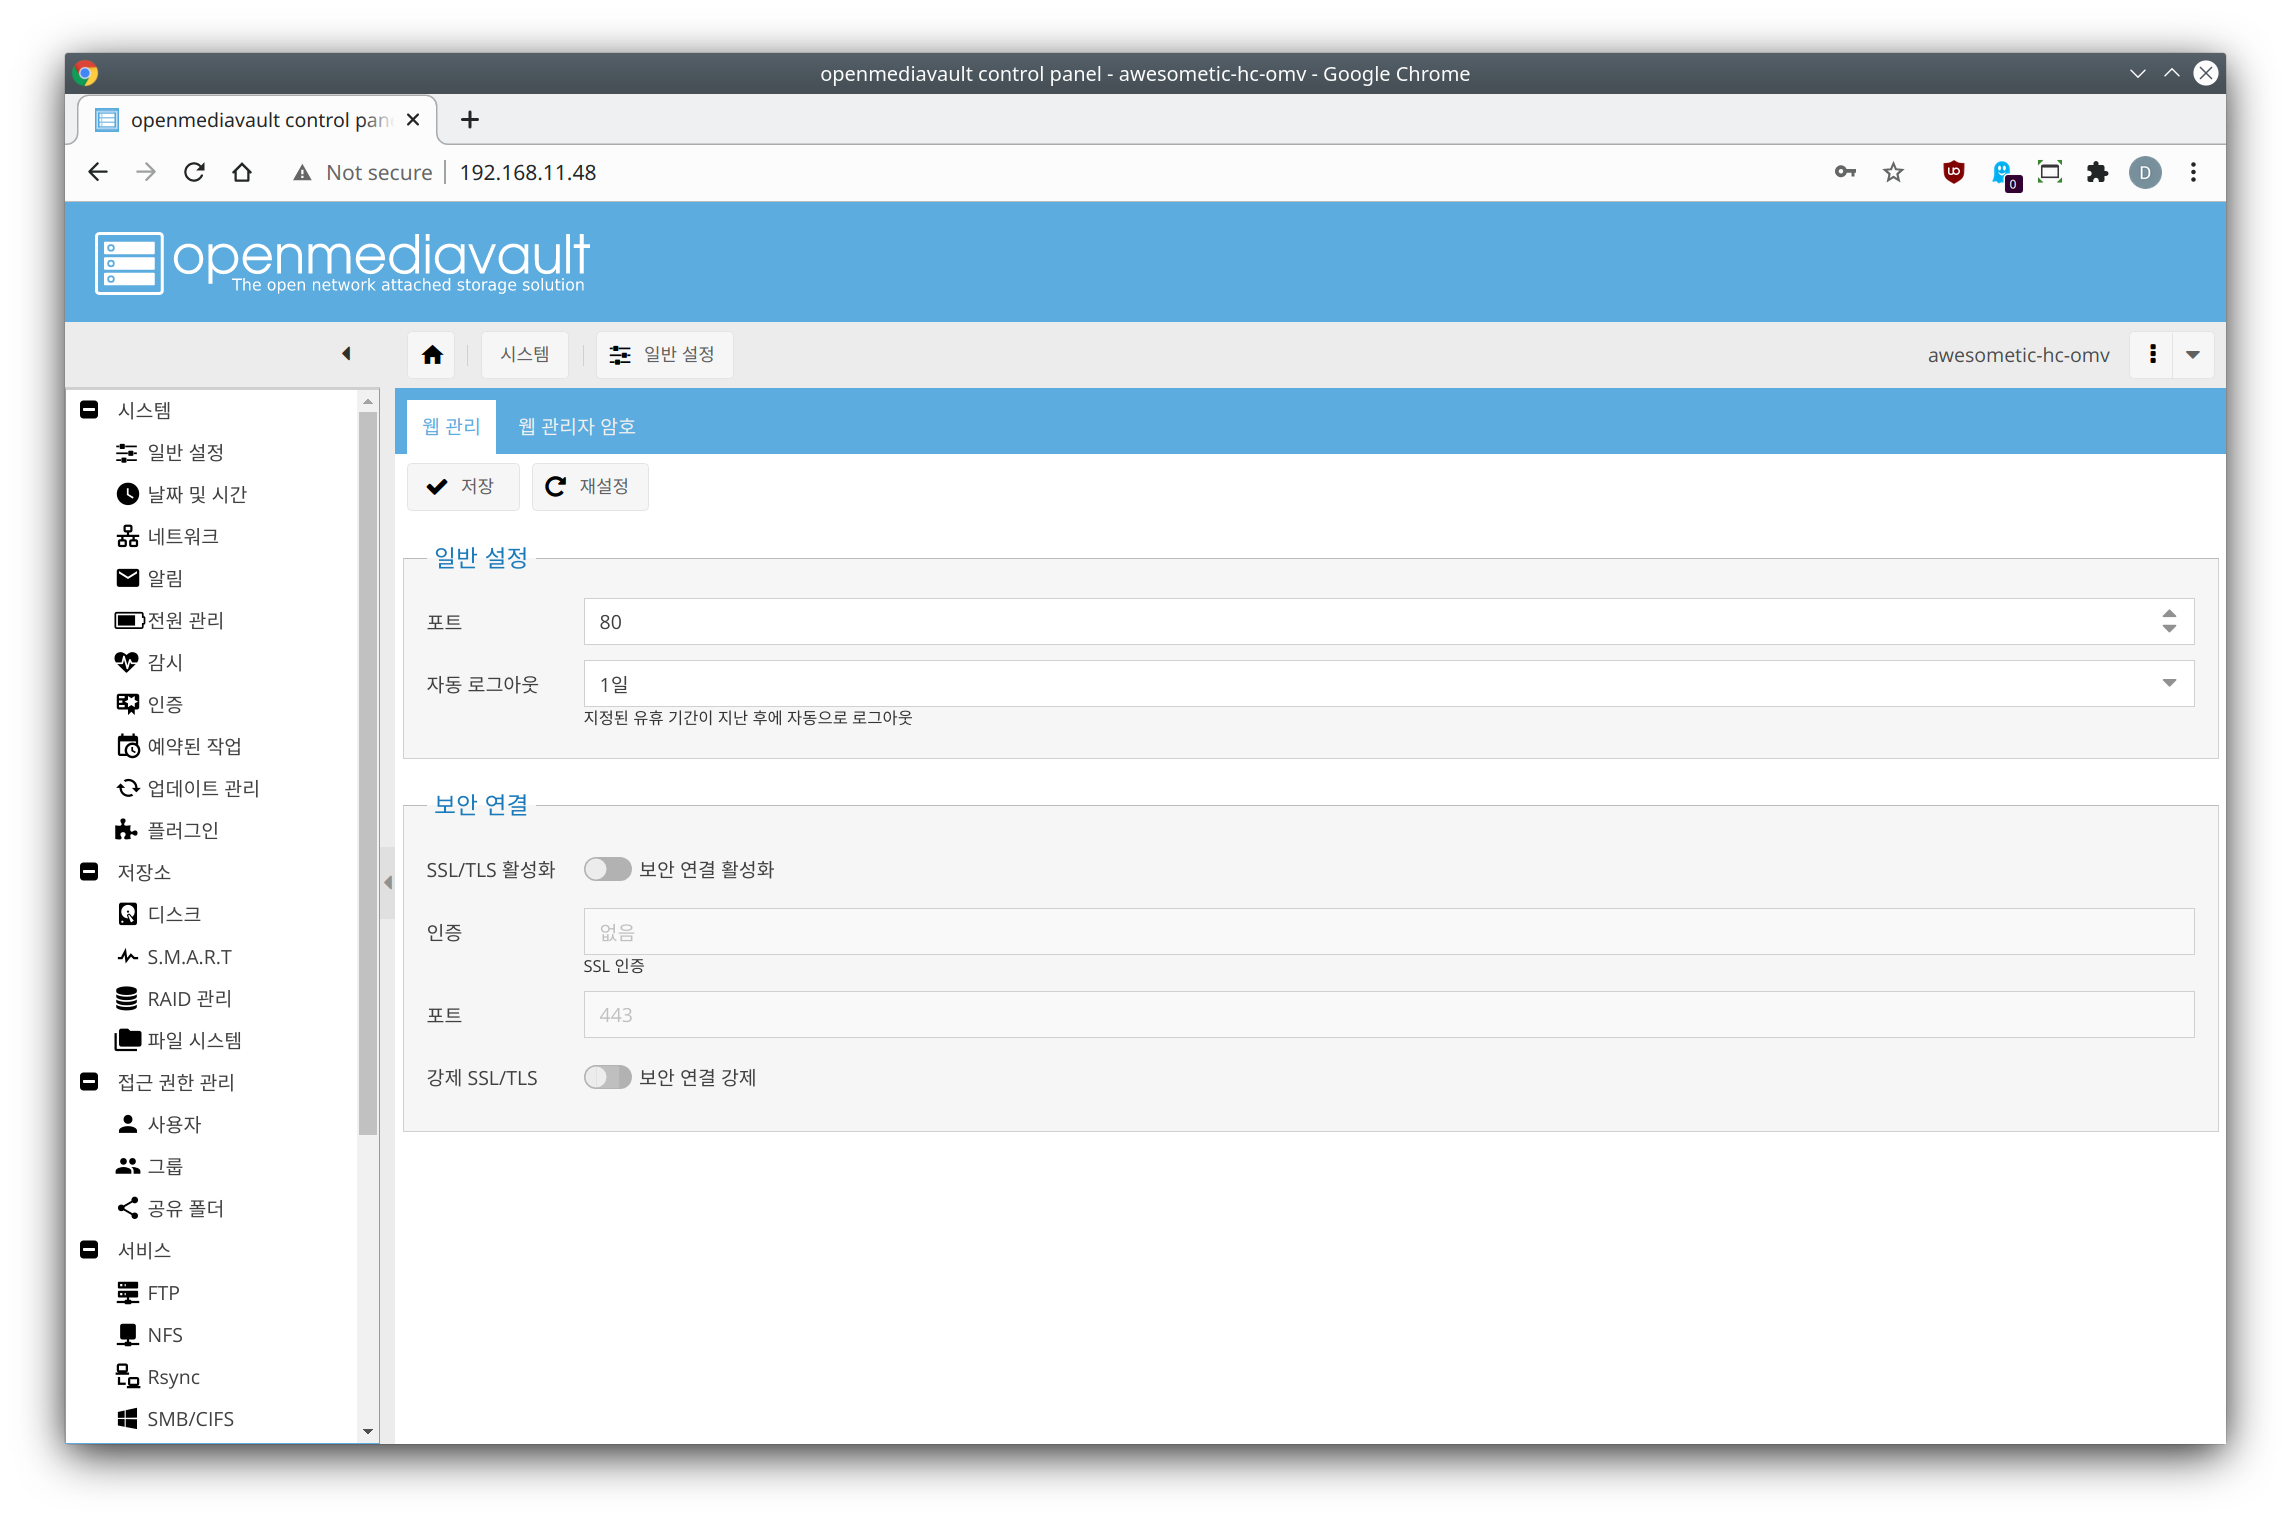
Task: Open the 자동 로그아웃 dropdown arrow
Action: tap(2169, 684)
